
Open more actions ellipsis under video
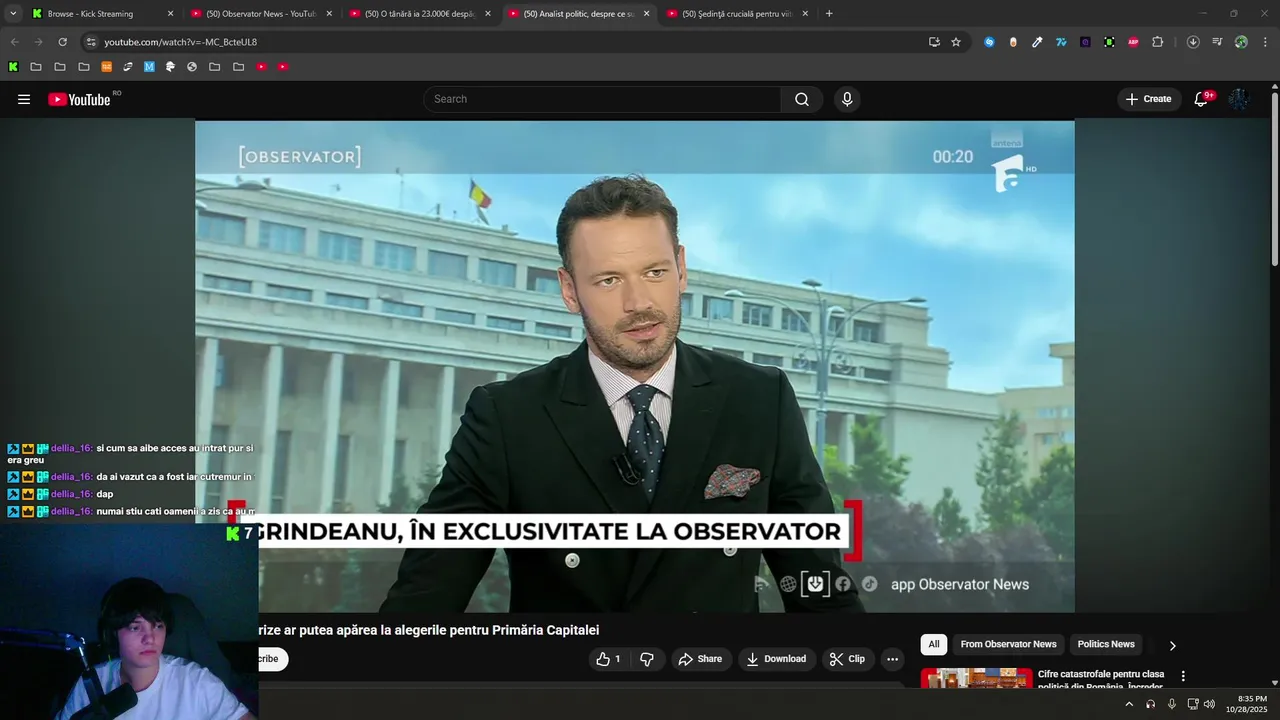(x=893, y=659)
